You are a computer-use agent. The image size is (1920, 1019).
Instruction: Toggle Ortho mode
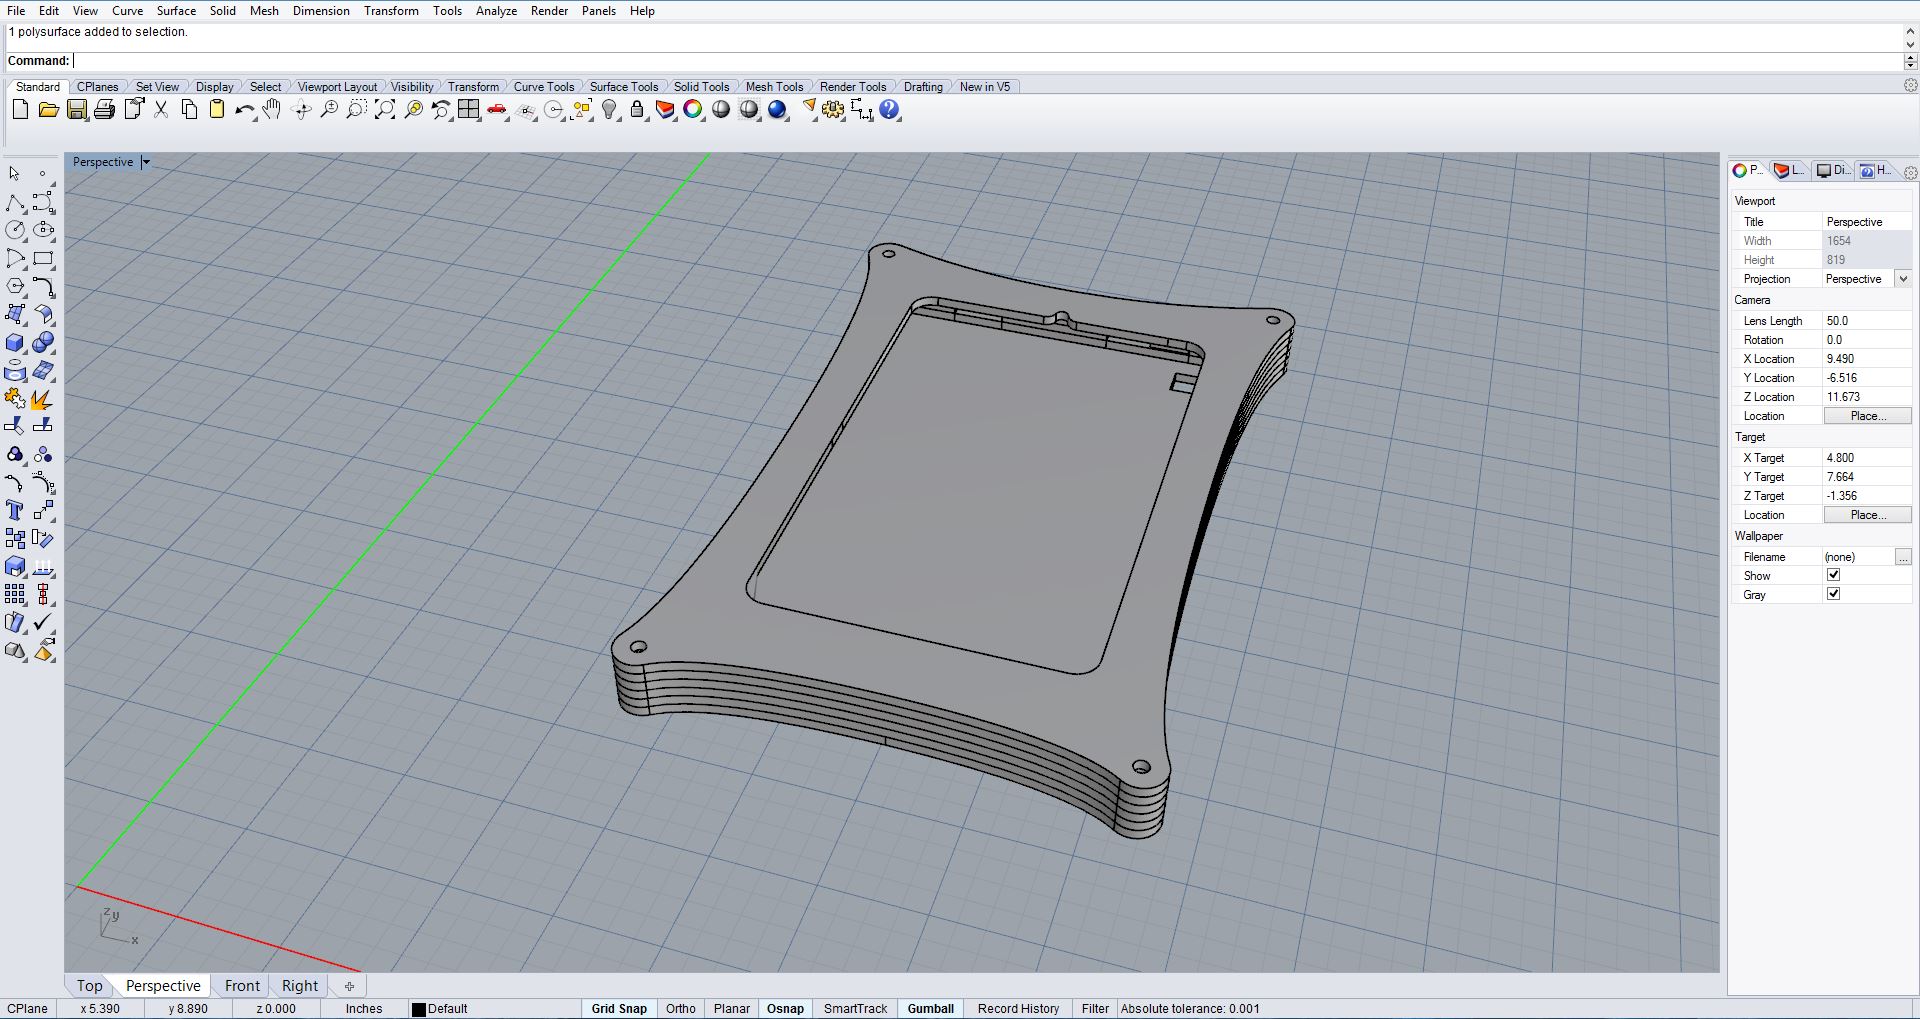click(x=680, y=1008)
